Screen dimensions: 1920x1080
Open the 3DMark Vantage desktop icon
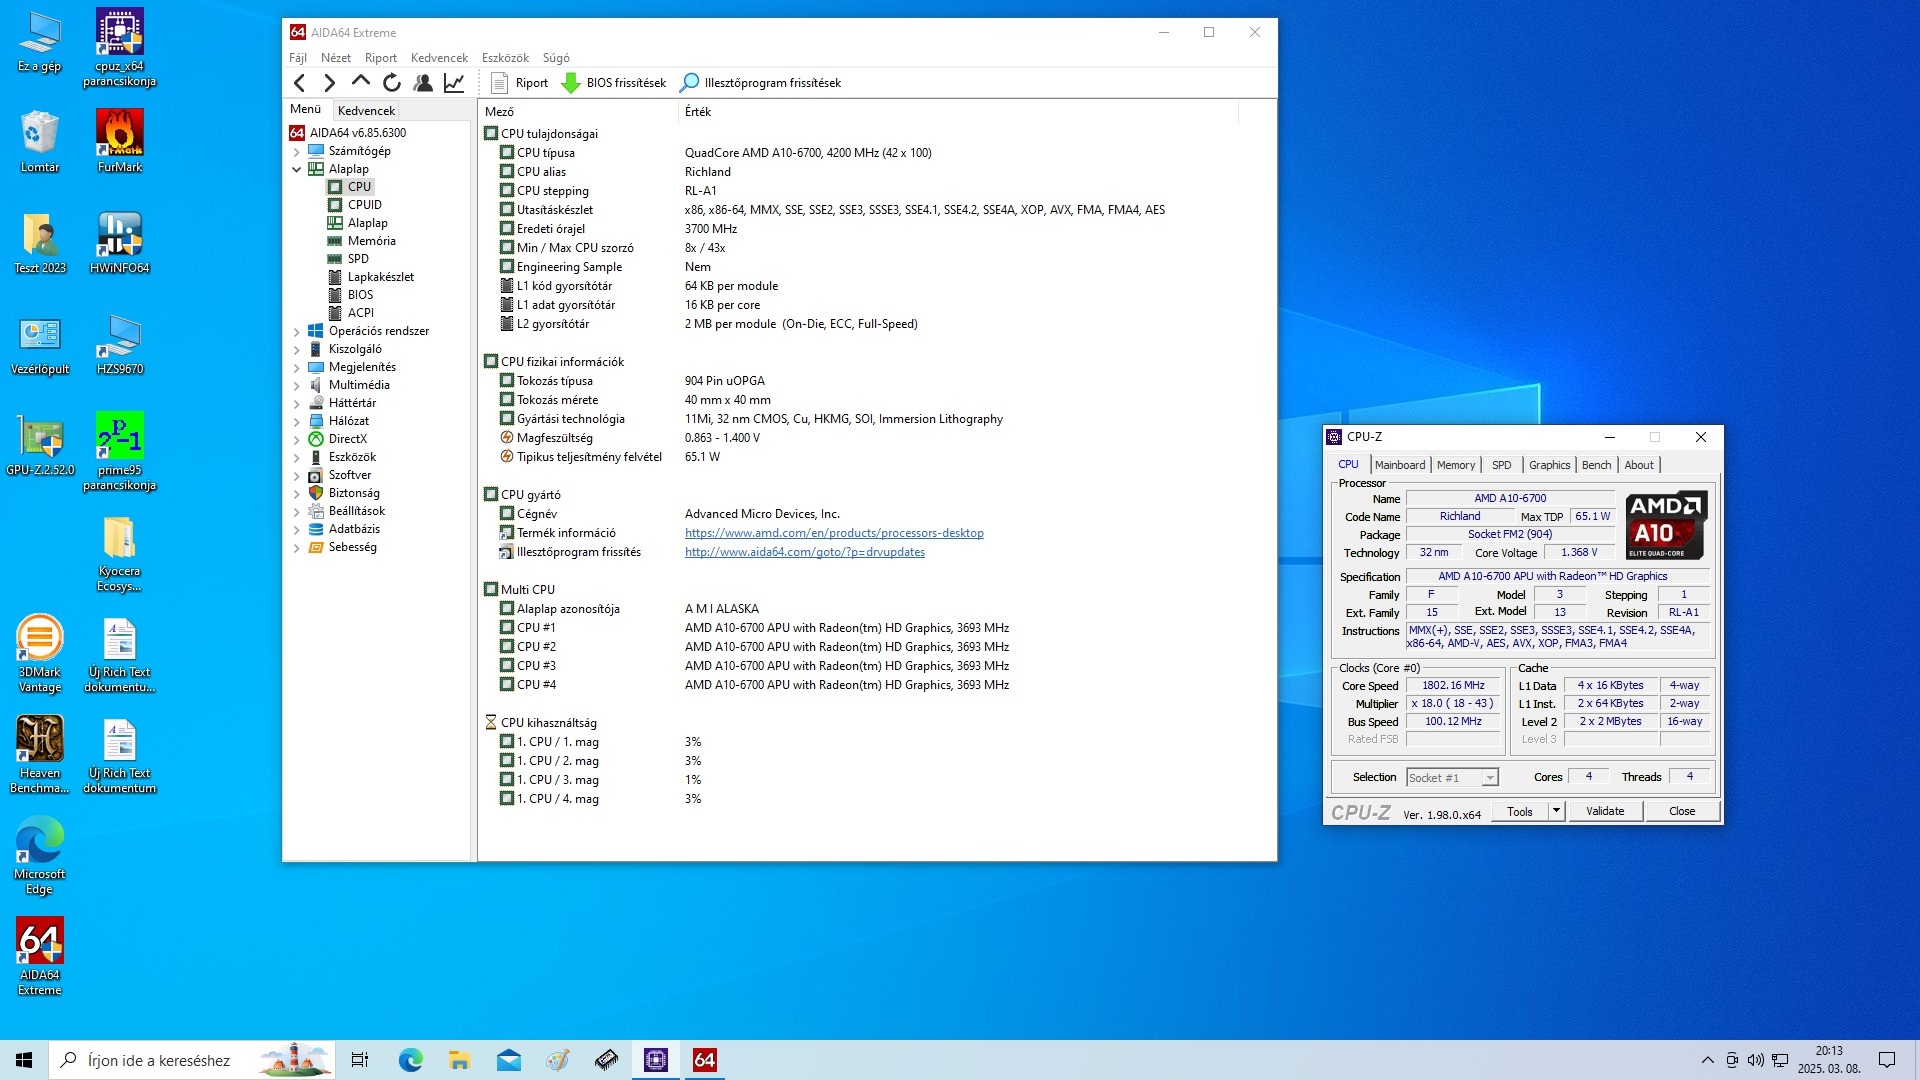point(40,653)
